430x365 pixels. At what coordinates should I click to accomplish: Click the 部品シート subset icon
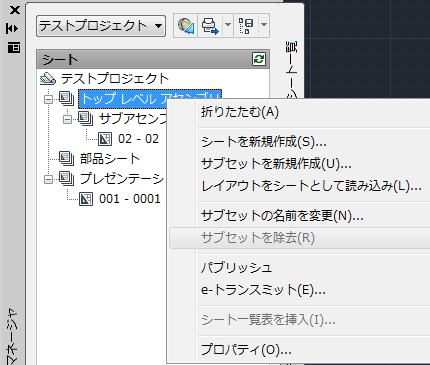(67, 159)
